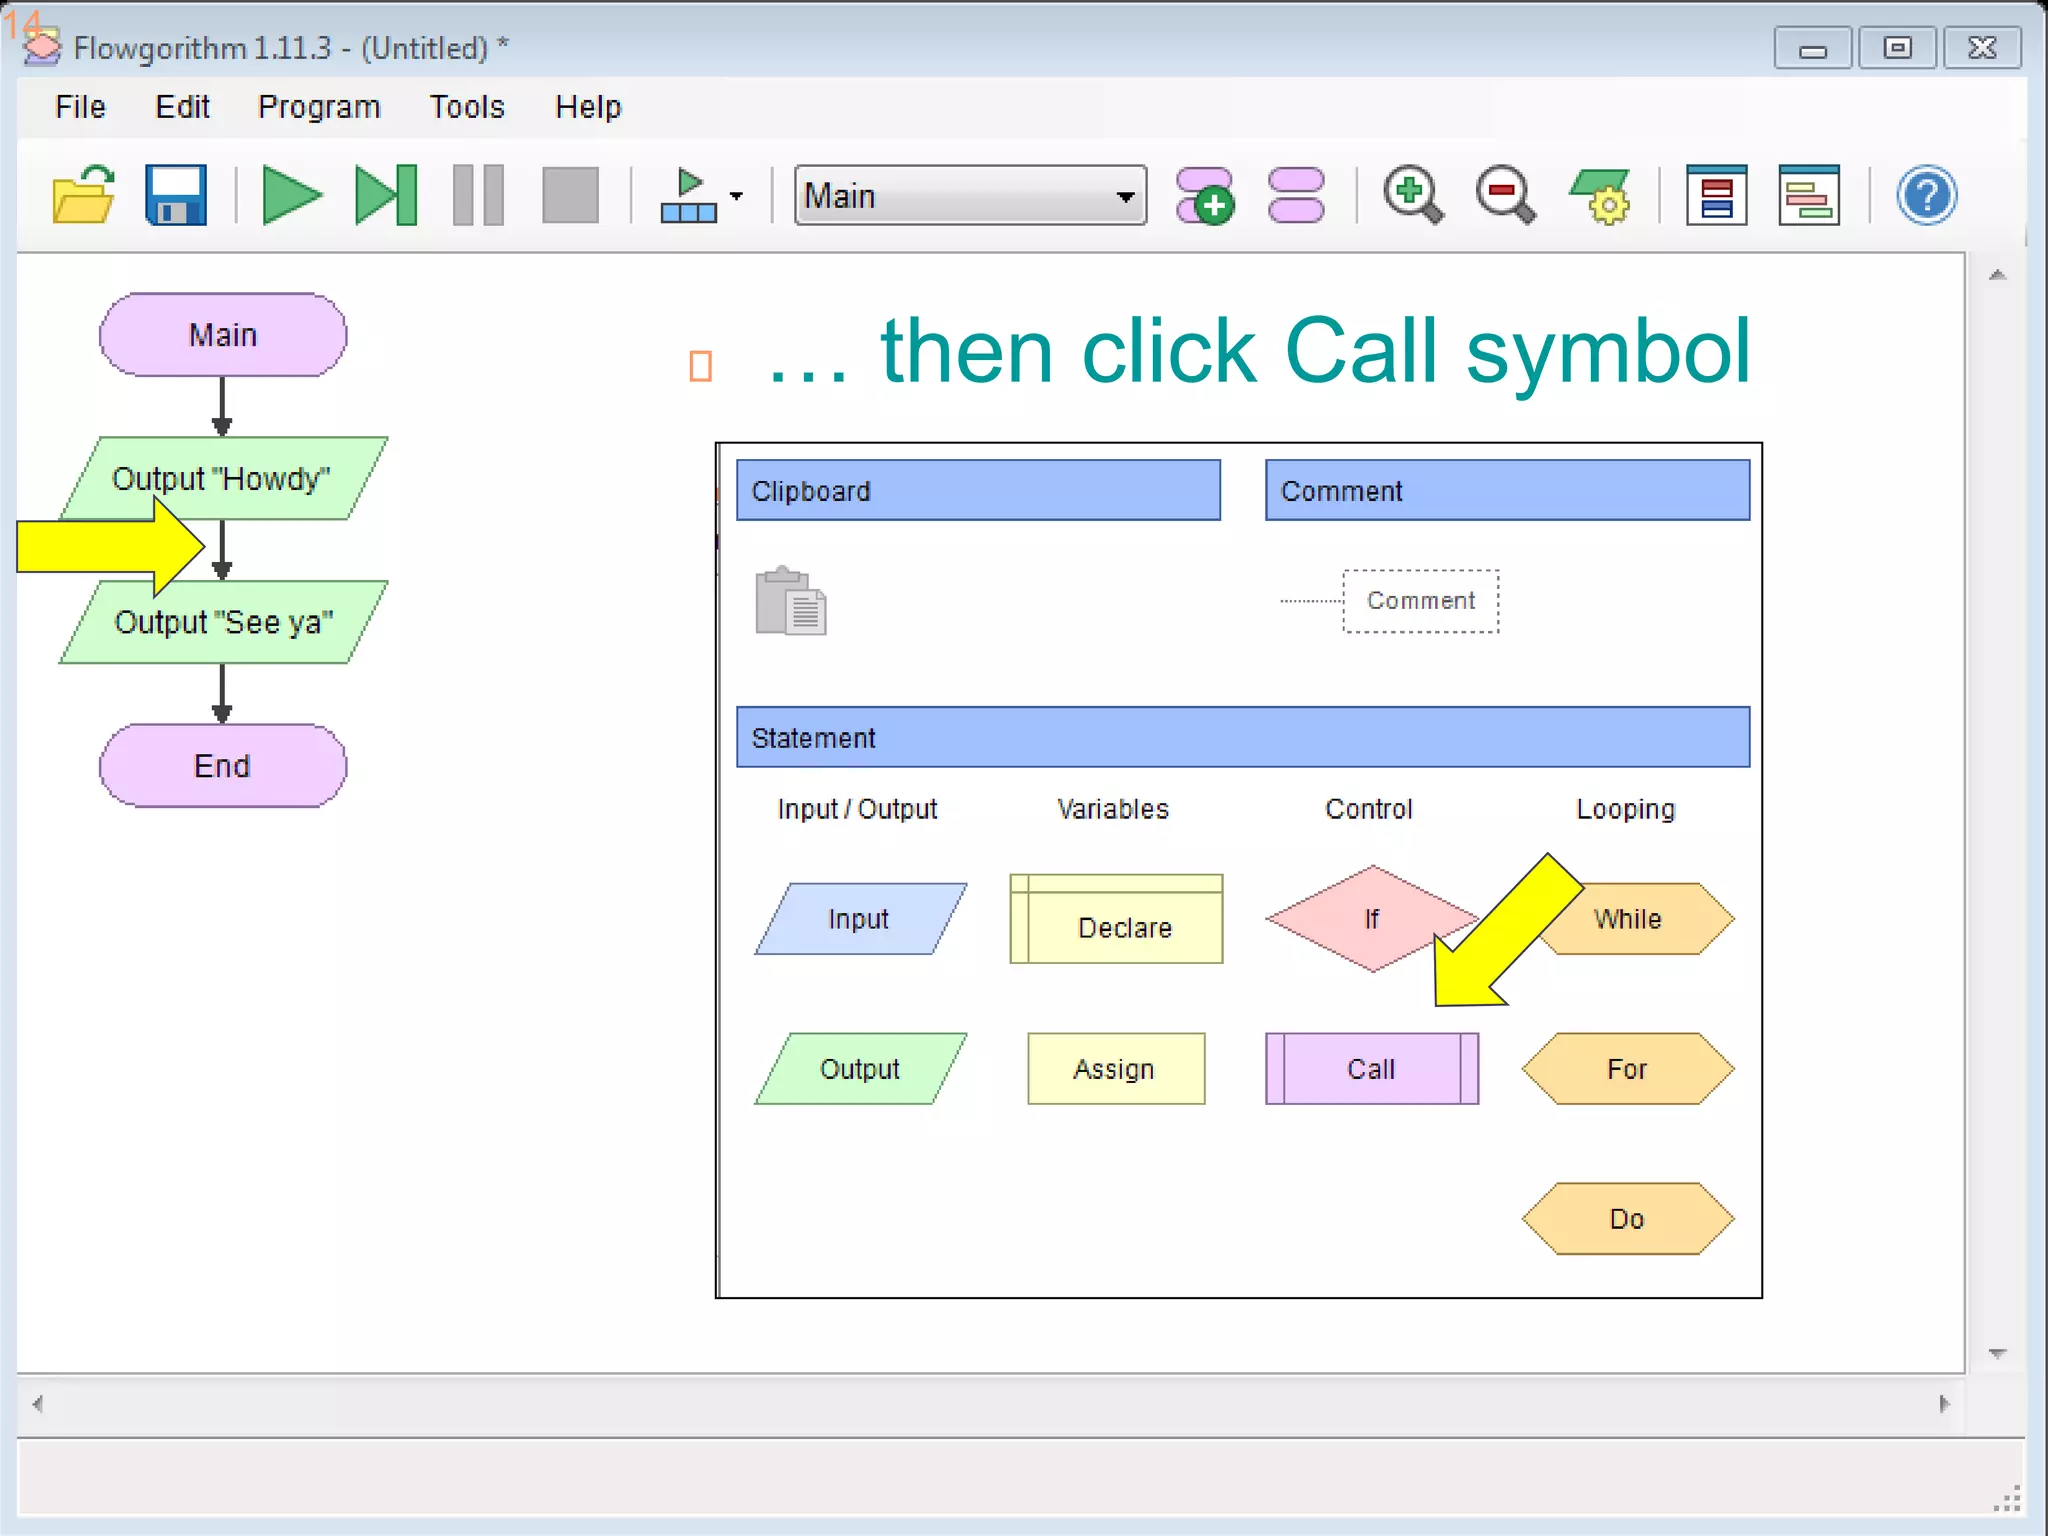Open the Function Manager pink icon
Image resolution: width=2048 pixels, height=1536 pixels.
pyautogui.click(x=1296, y=195)
